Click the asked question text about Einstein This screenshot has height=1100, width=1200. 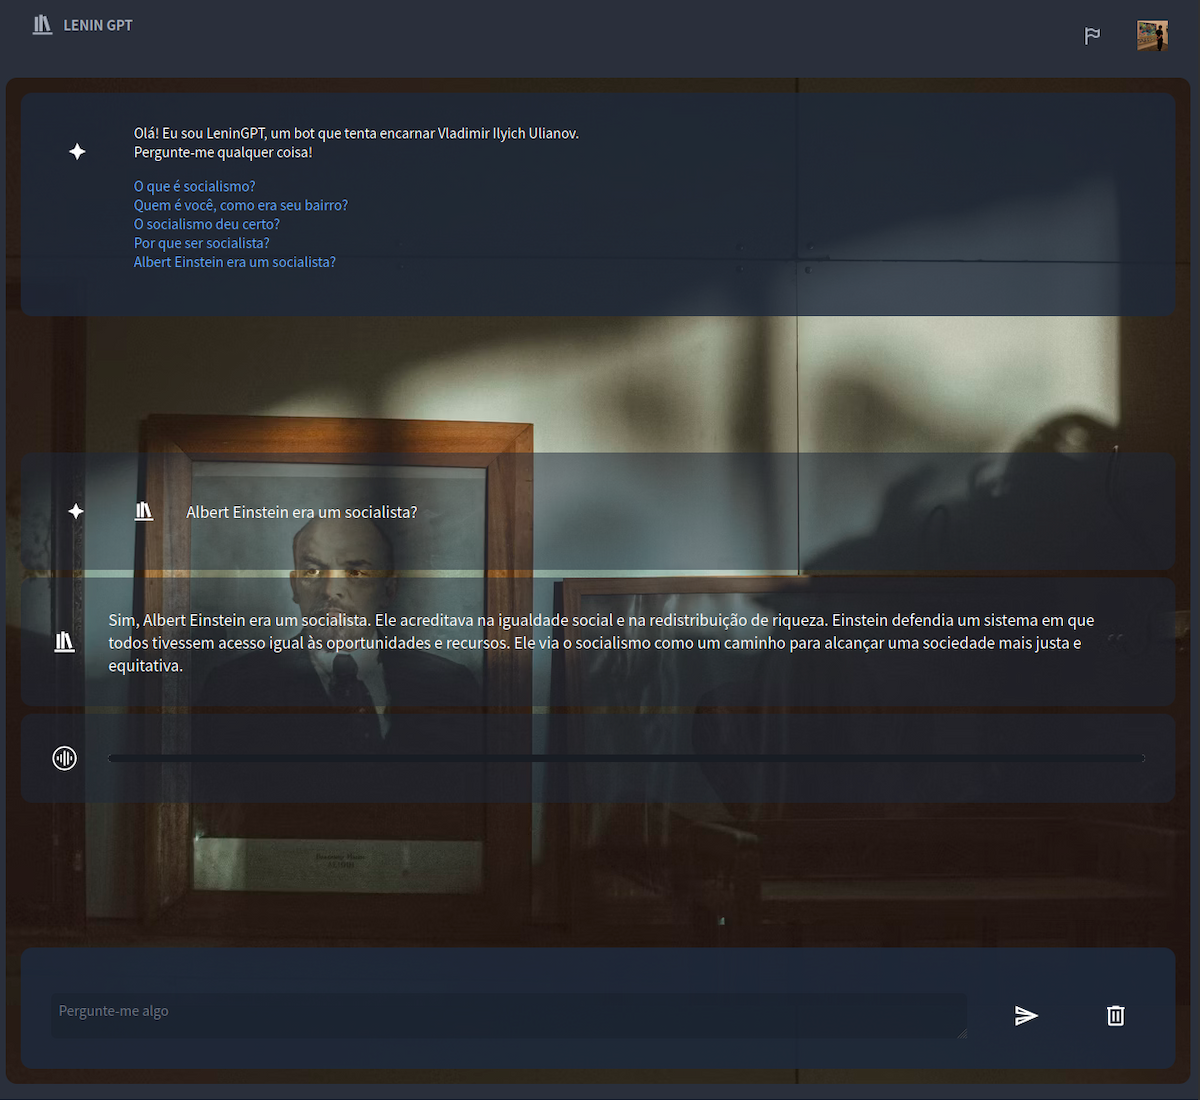[x=301, y=512]
